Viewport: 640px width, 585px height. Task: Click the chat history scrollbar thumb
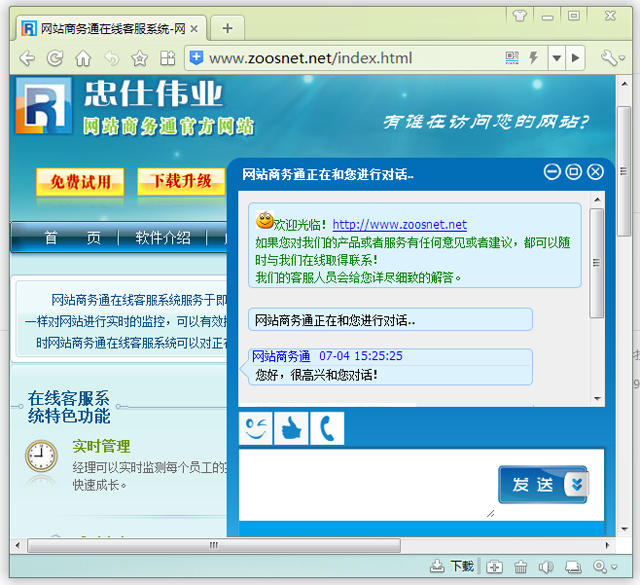click(x=597, y=263)
